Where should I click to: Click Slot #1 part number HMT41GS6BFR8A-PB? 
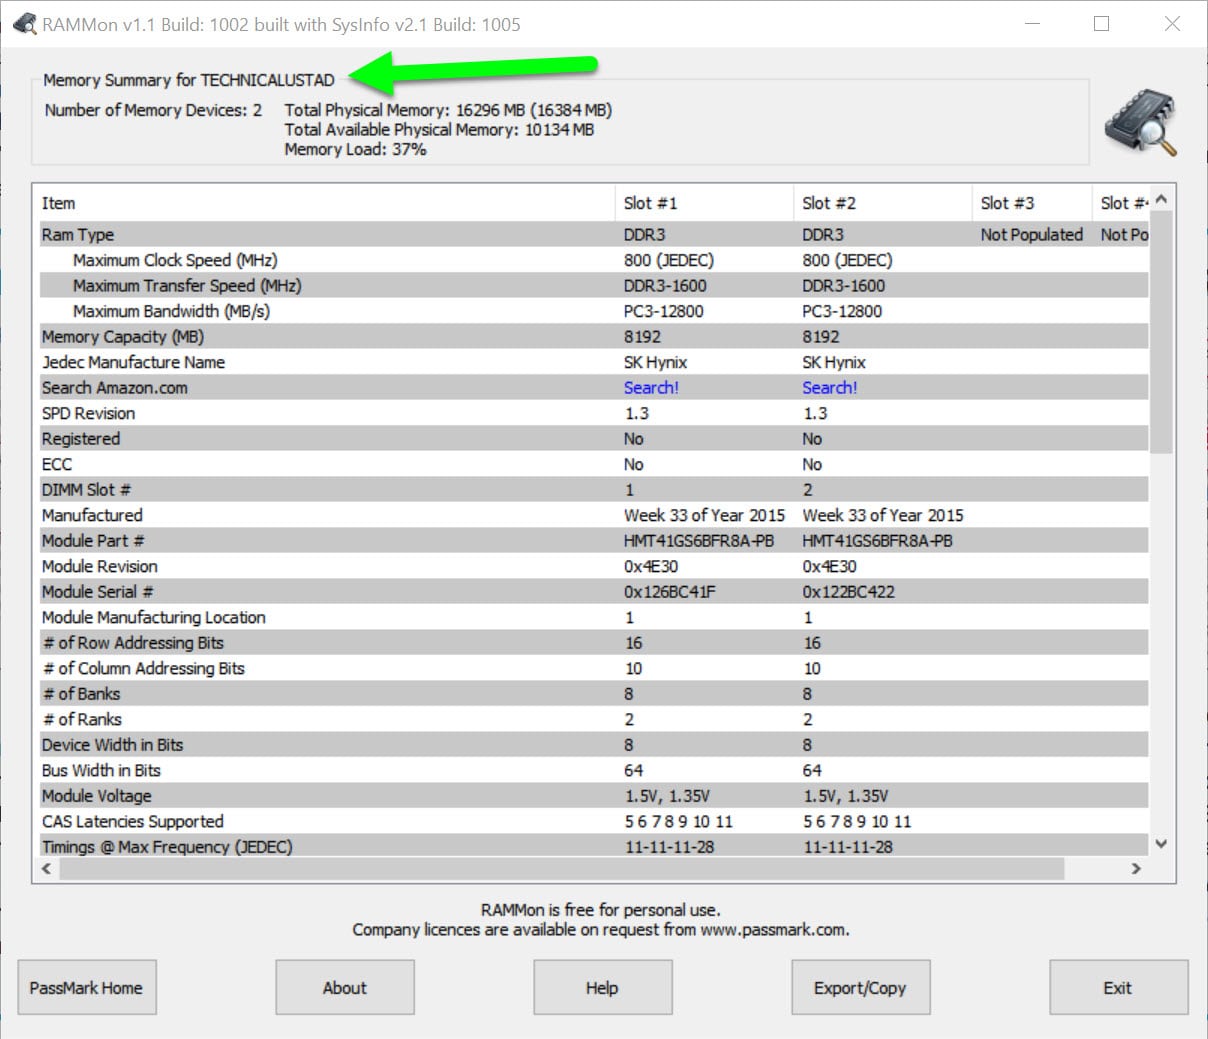699,541
